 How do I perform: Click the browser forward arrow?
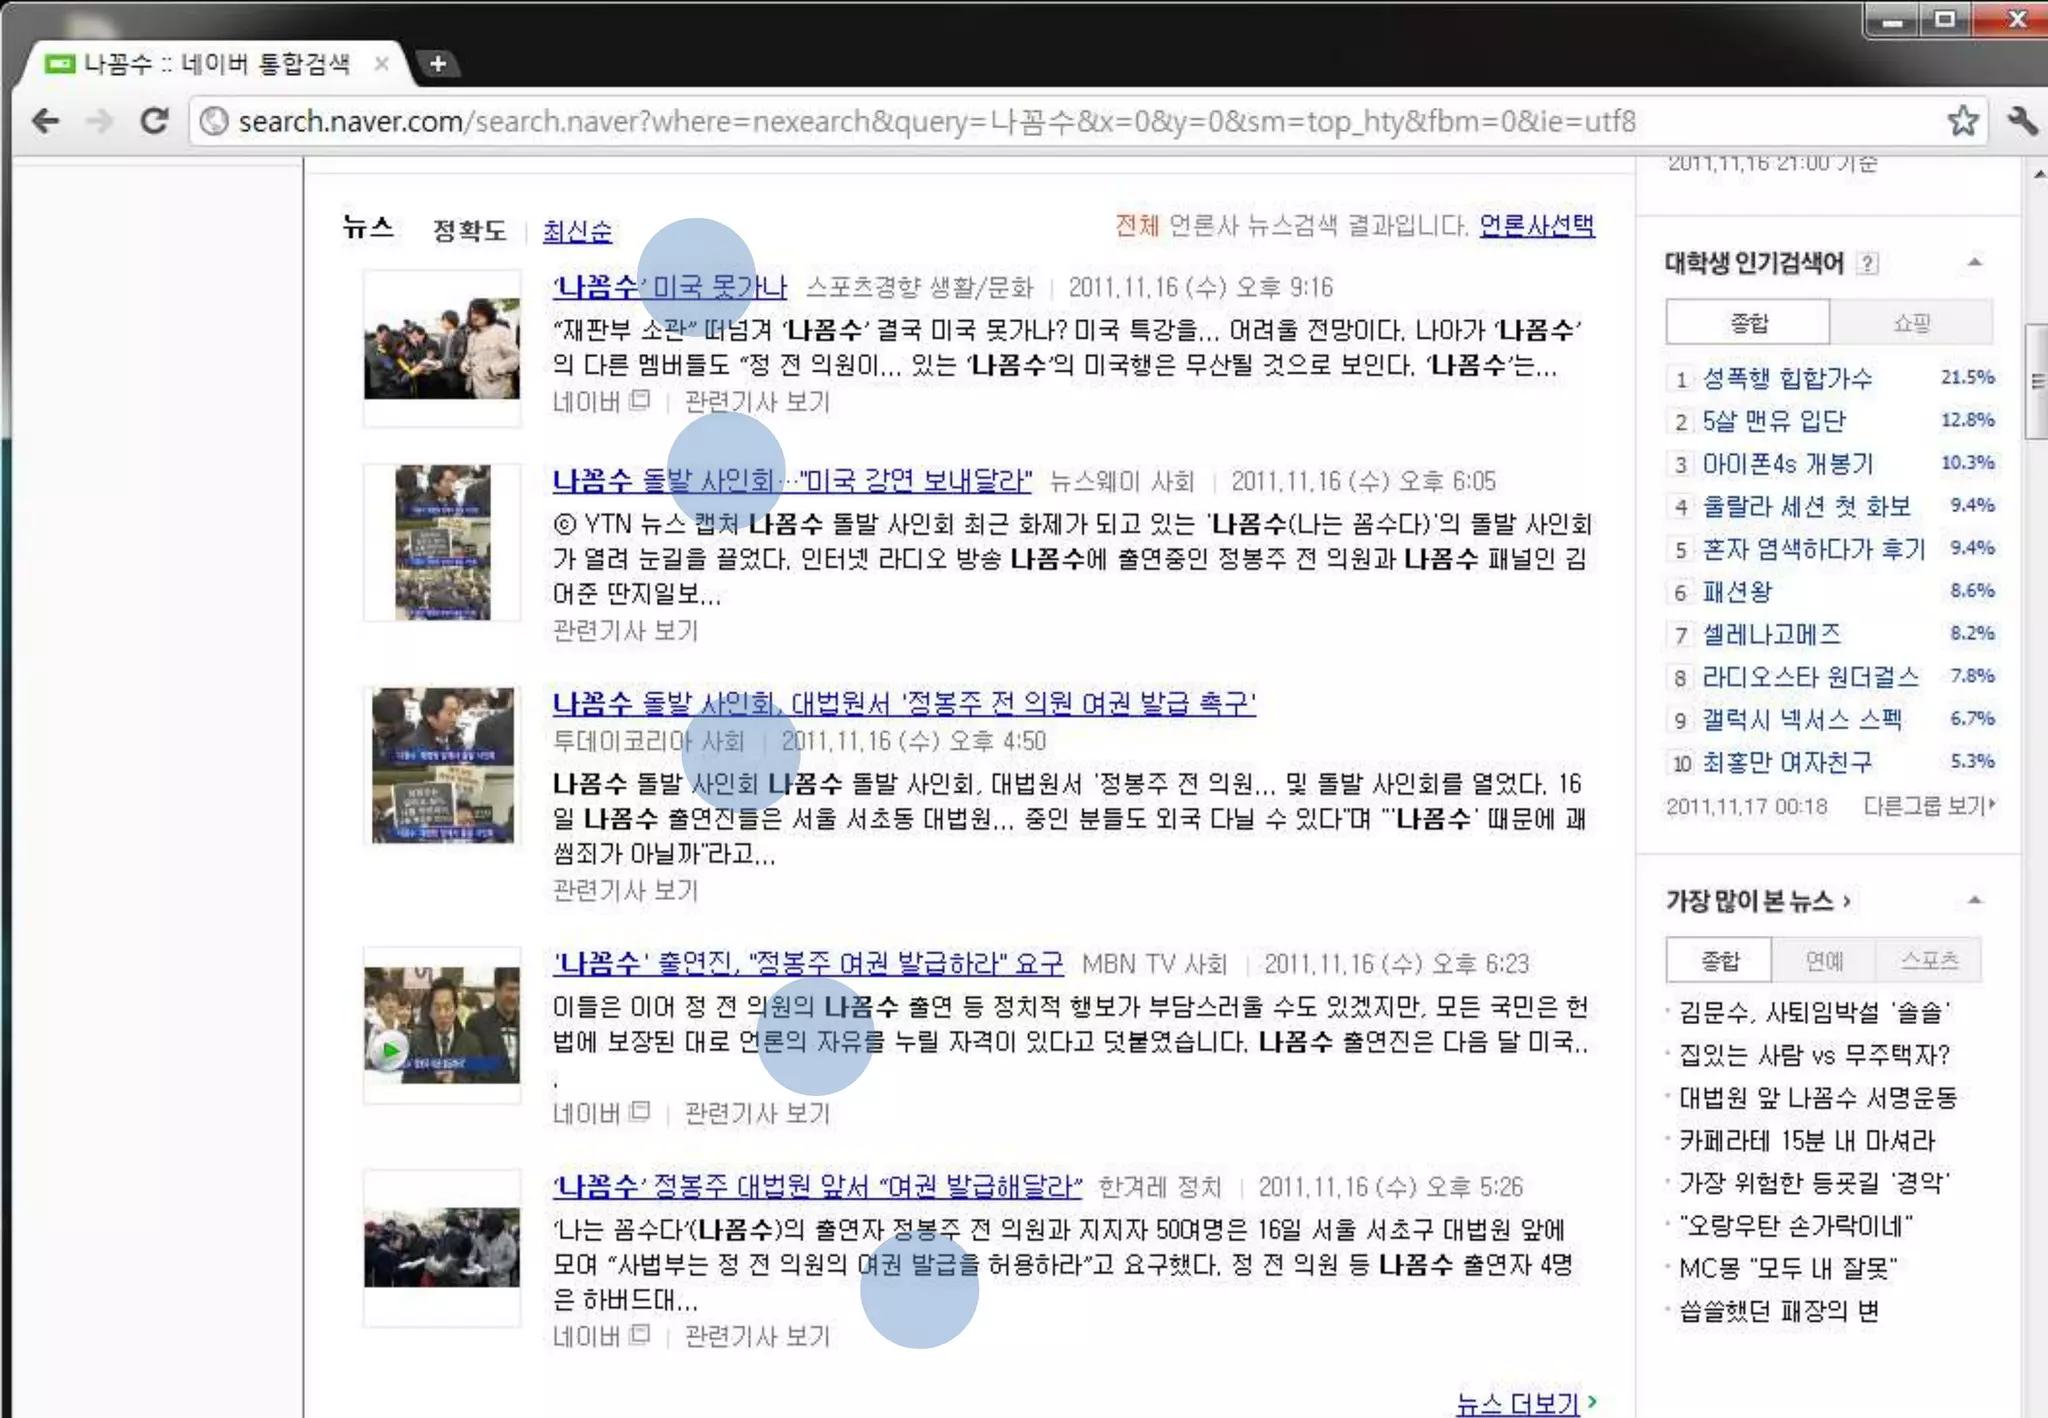(x=100, y=122)
